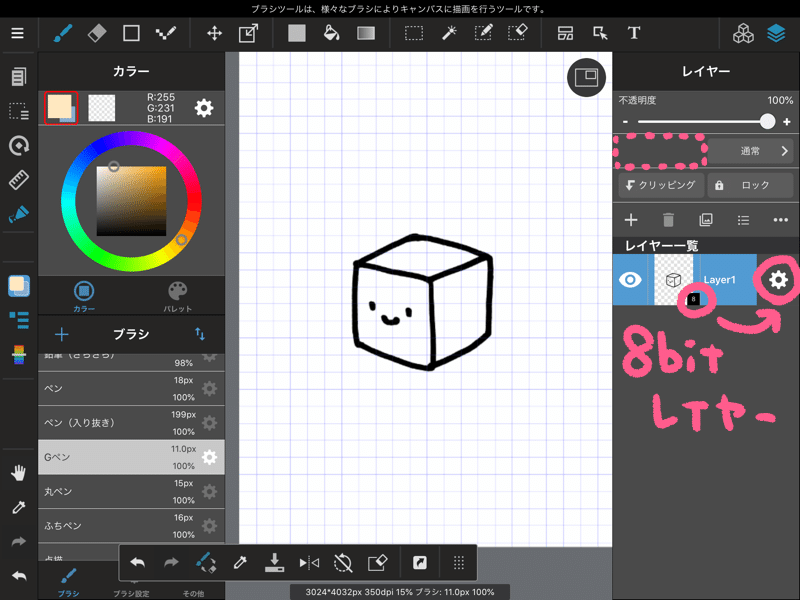This screenshot has height=600, width=800.
Task: Open color settings gear next to RGB values
Action: pyautogui.click(x=204, y=108)
